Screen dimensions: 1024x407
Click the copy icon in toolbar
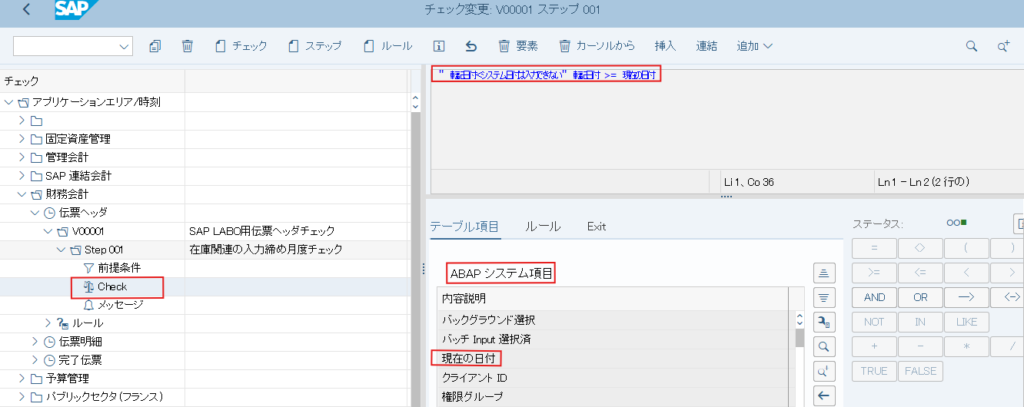tap(155, 46)
